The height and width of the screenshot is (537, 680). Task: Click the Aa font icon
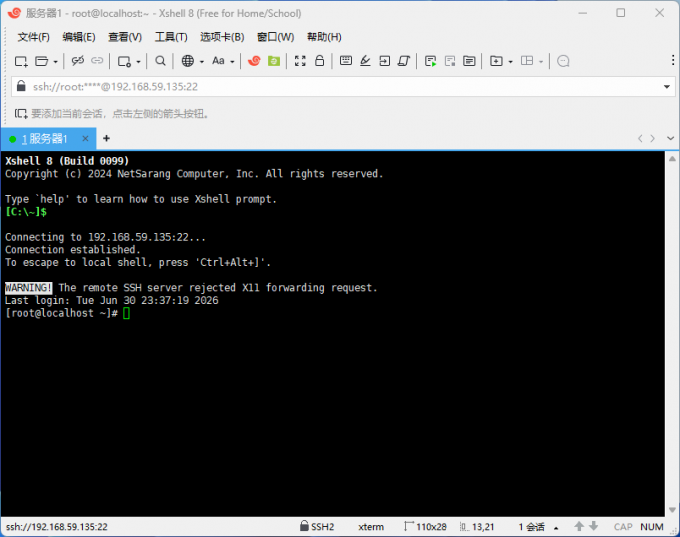pyautogui.click(x=218, y=61)
